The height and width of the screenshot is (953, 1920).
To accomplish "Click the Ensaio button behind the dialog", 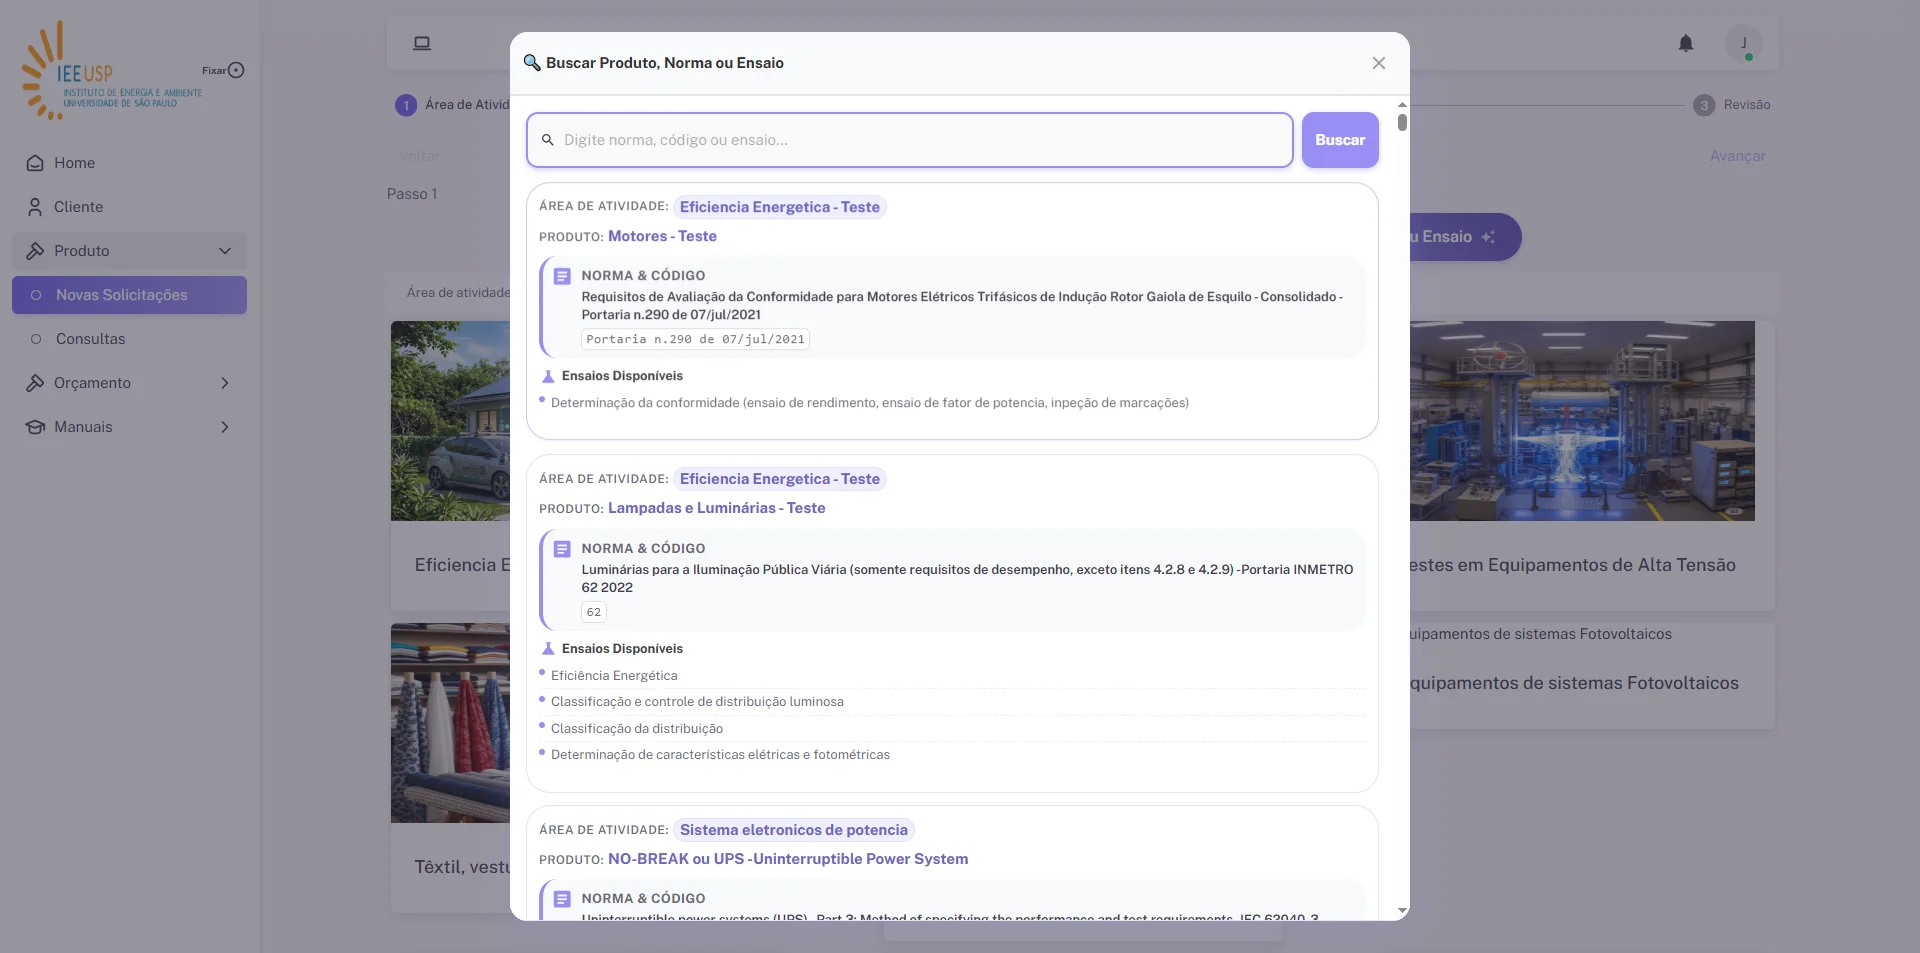I will click(1465, 237).
